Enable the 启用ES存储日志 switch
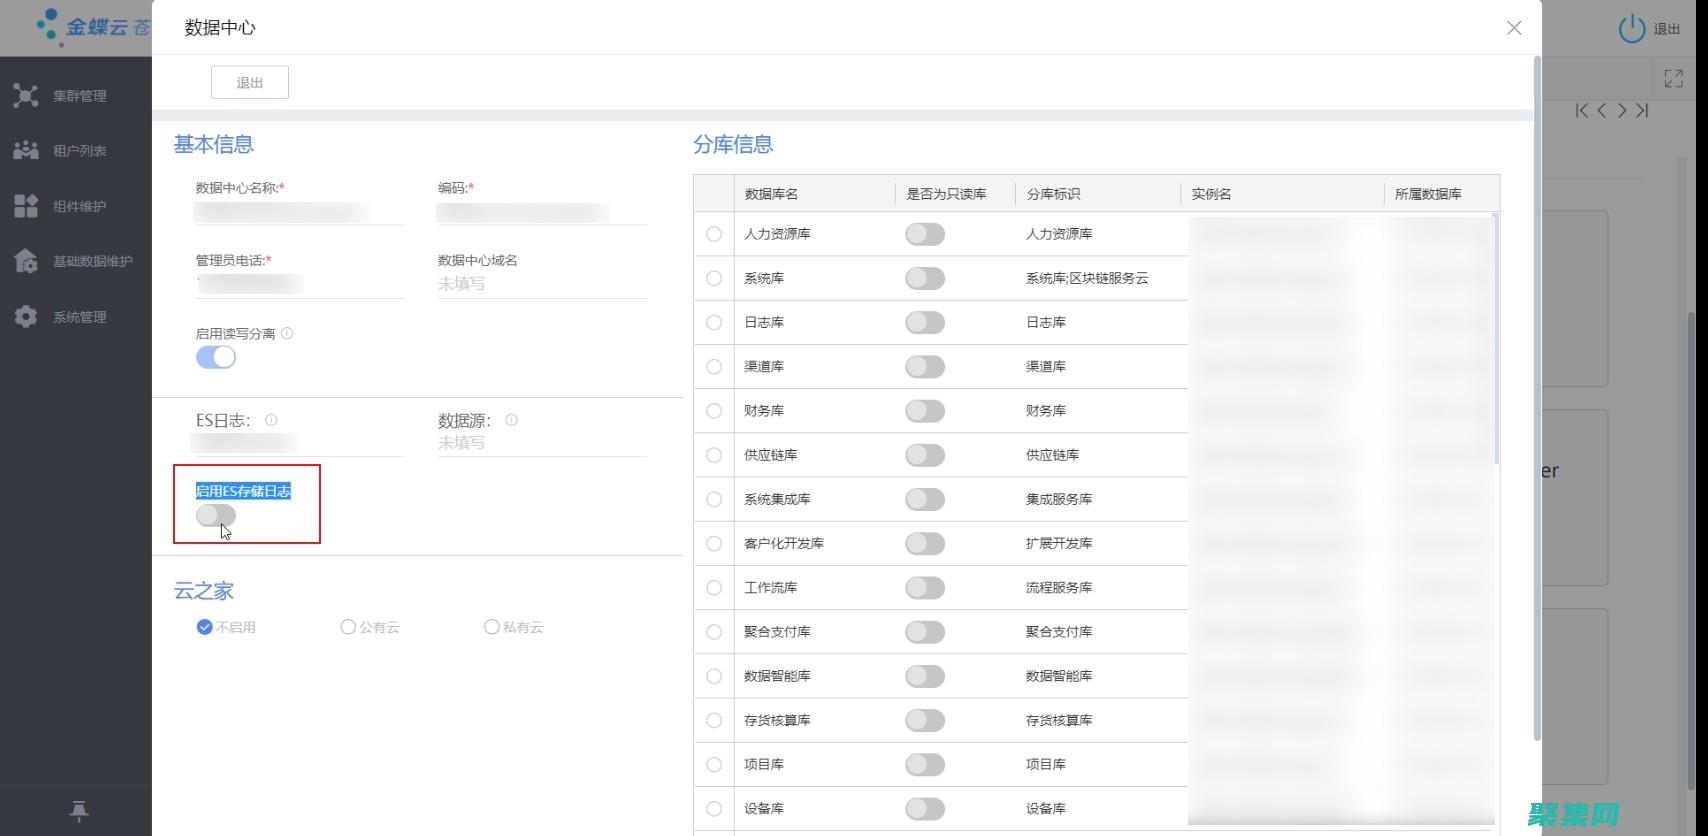Viewport: 1708px width, 836px height. tap(216, 515)
